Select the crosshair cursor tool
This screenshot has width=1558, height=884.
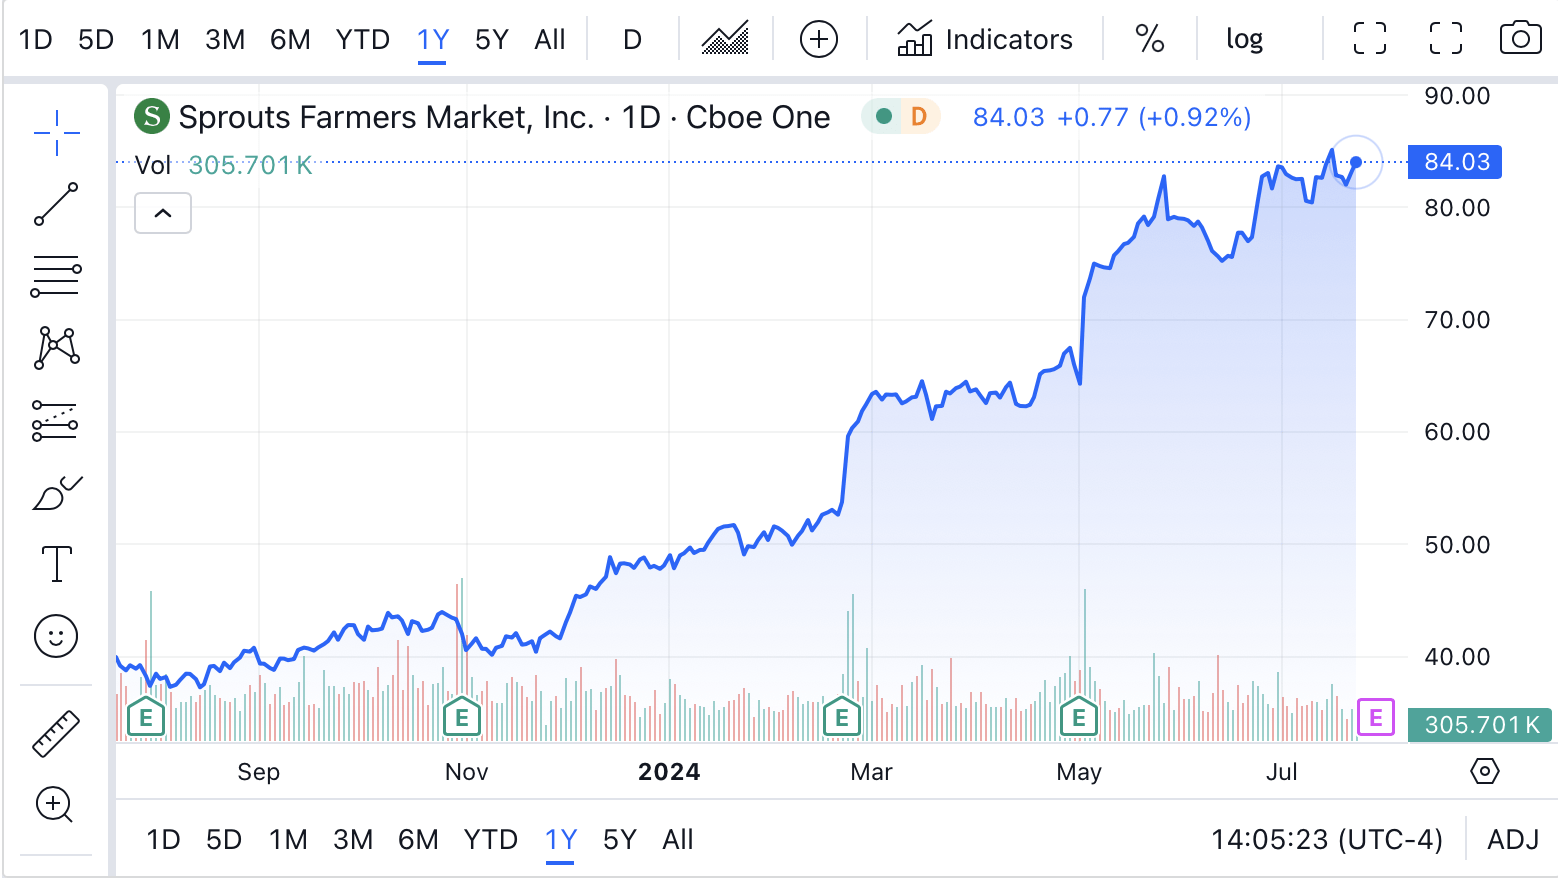pyautogui.click(x=56, y=131)
